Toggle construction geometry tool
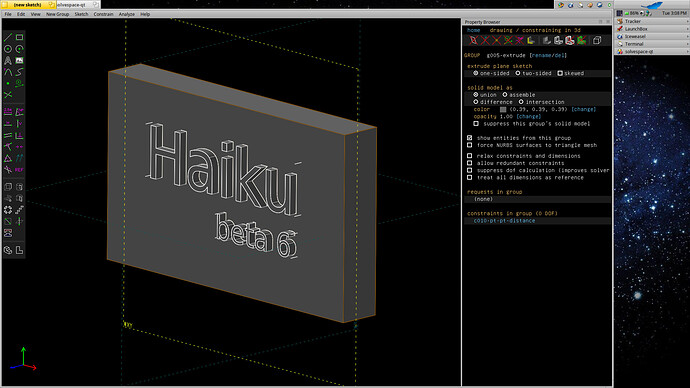 tap(19, 83)
